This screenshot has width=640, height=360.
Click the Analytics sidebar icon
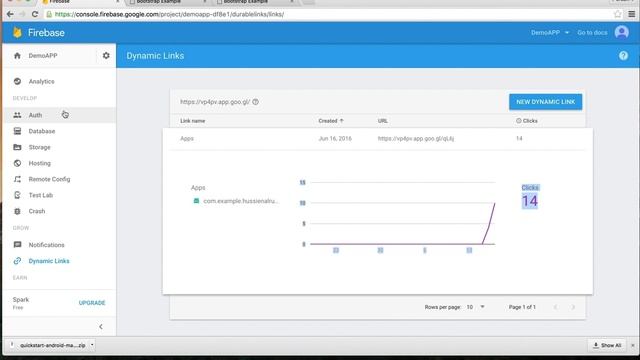coord(17,81)
